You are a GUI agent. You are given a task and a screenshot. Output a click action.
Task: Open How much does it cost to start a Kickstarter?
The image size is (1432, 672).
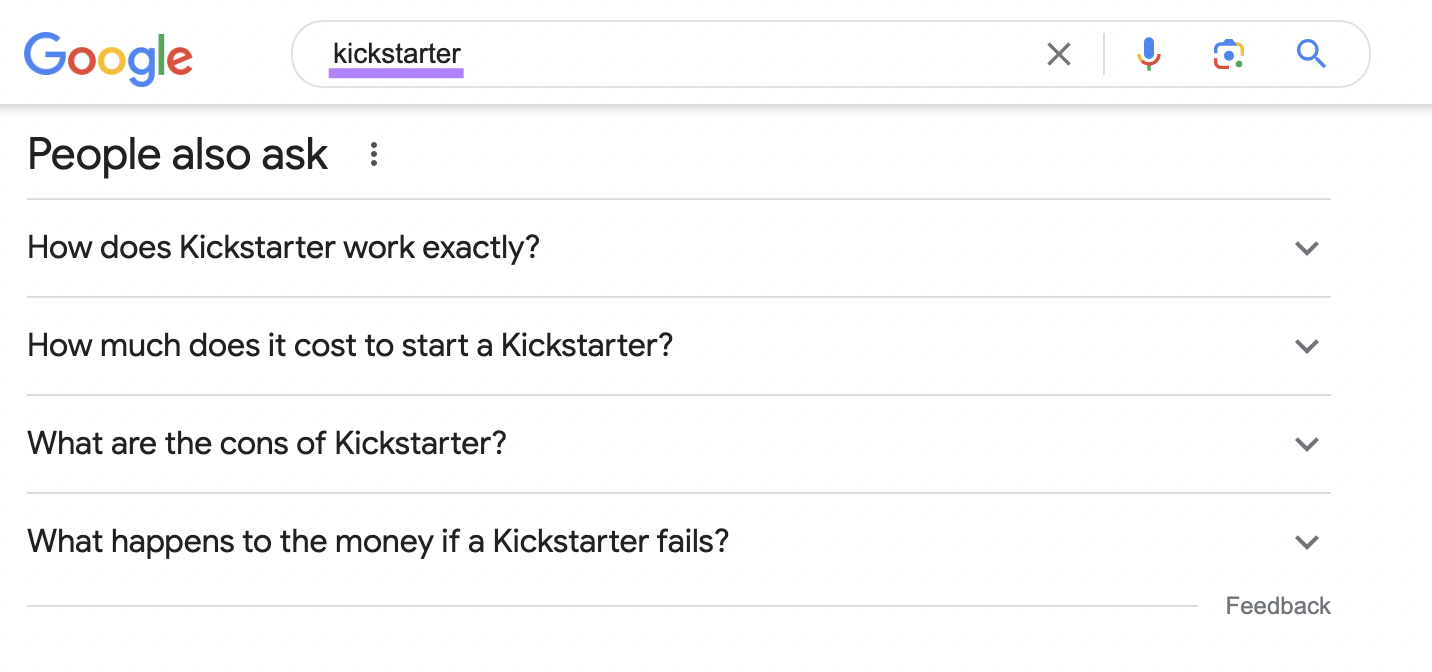pyautogui.click(x=350, y=345)
